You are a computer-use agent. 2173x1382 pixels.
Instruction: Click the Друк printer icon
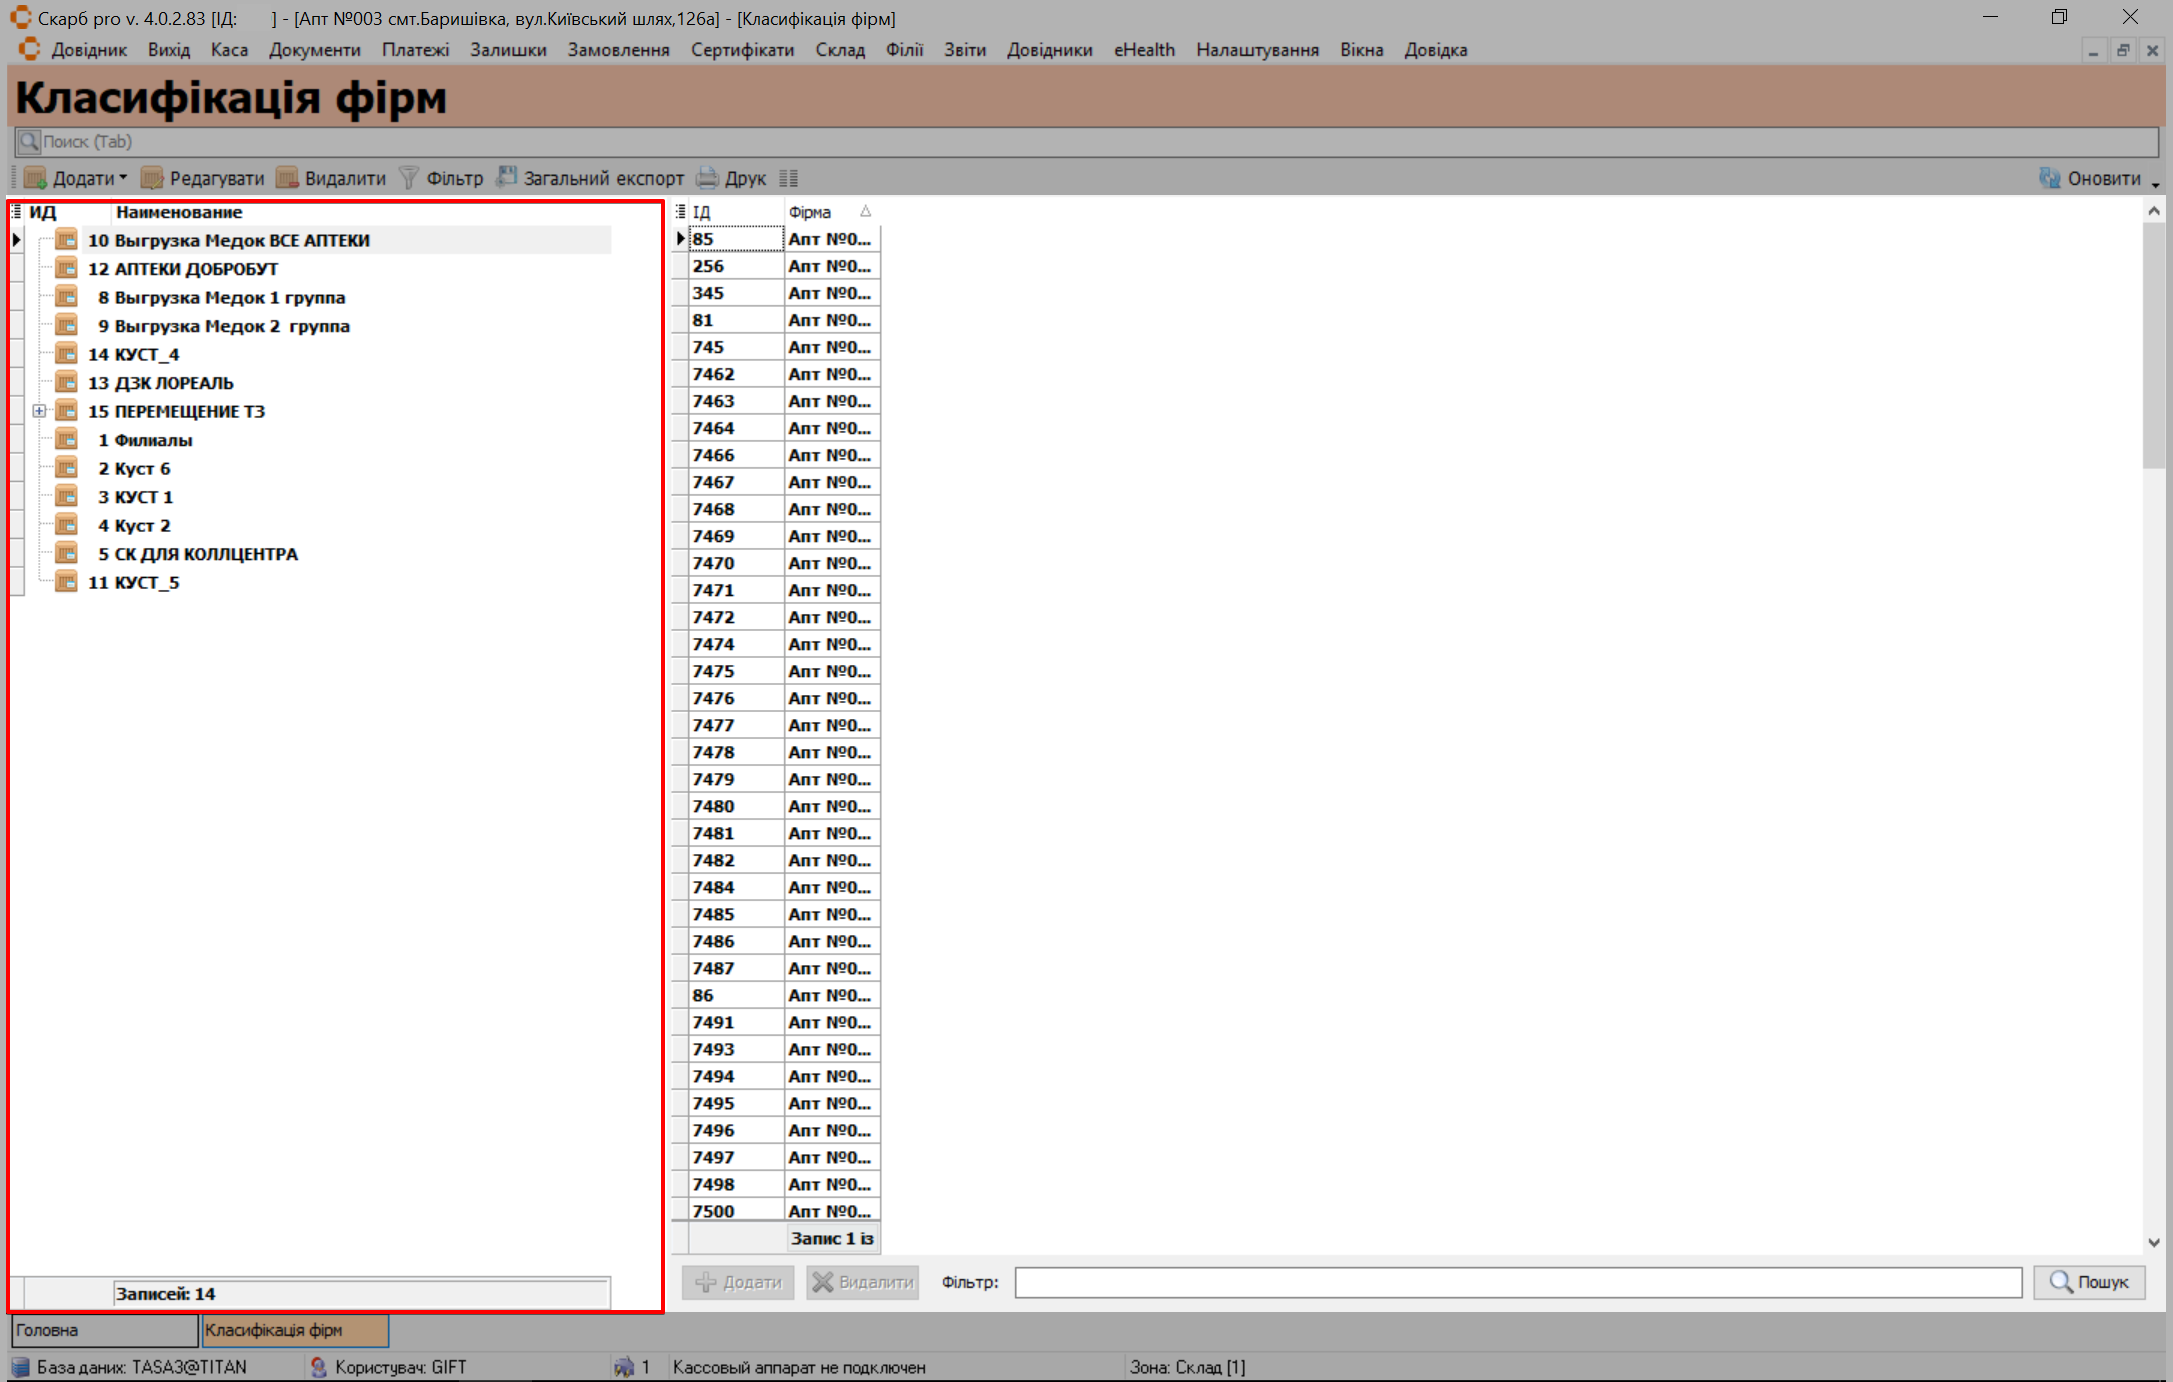707,179
